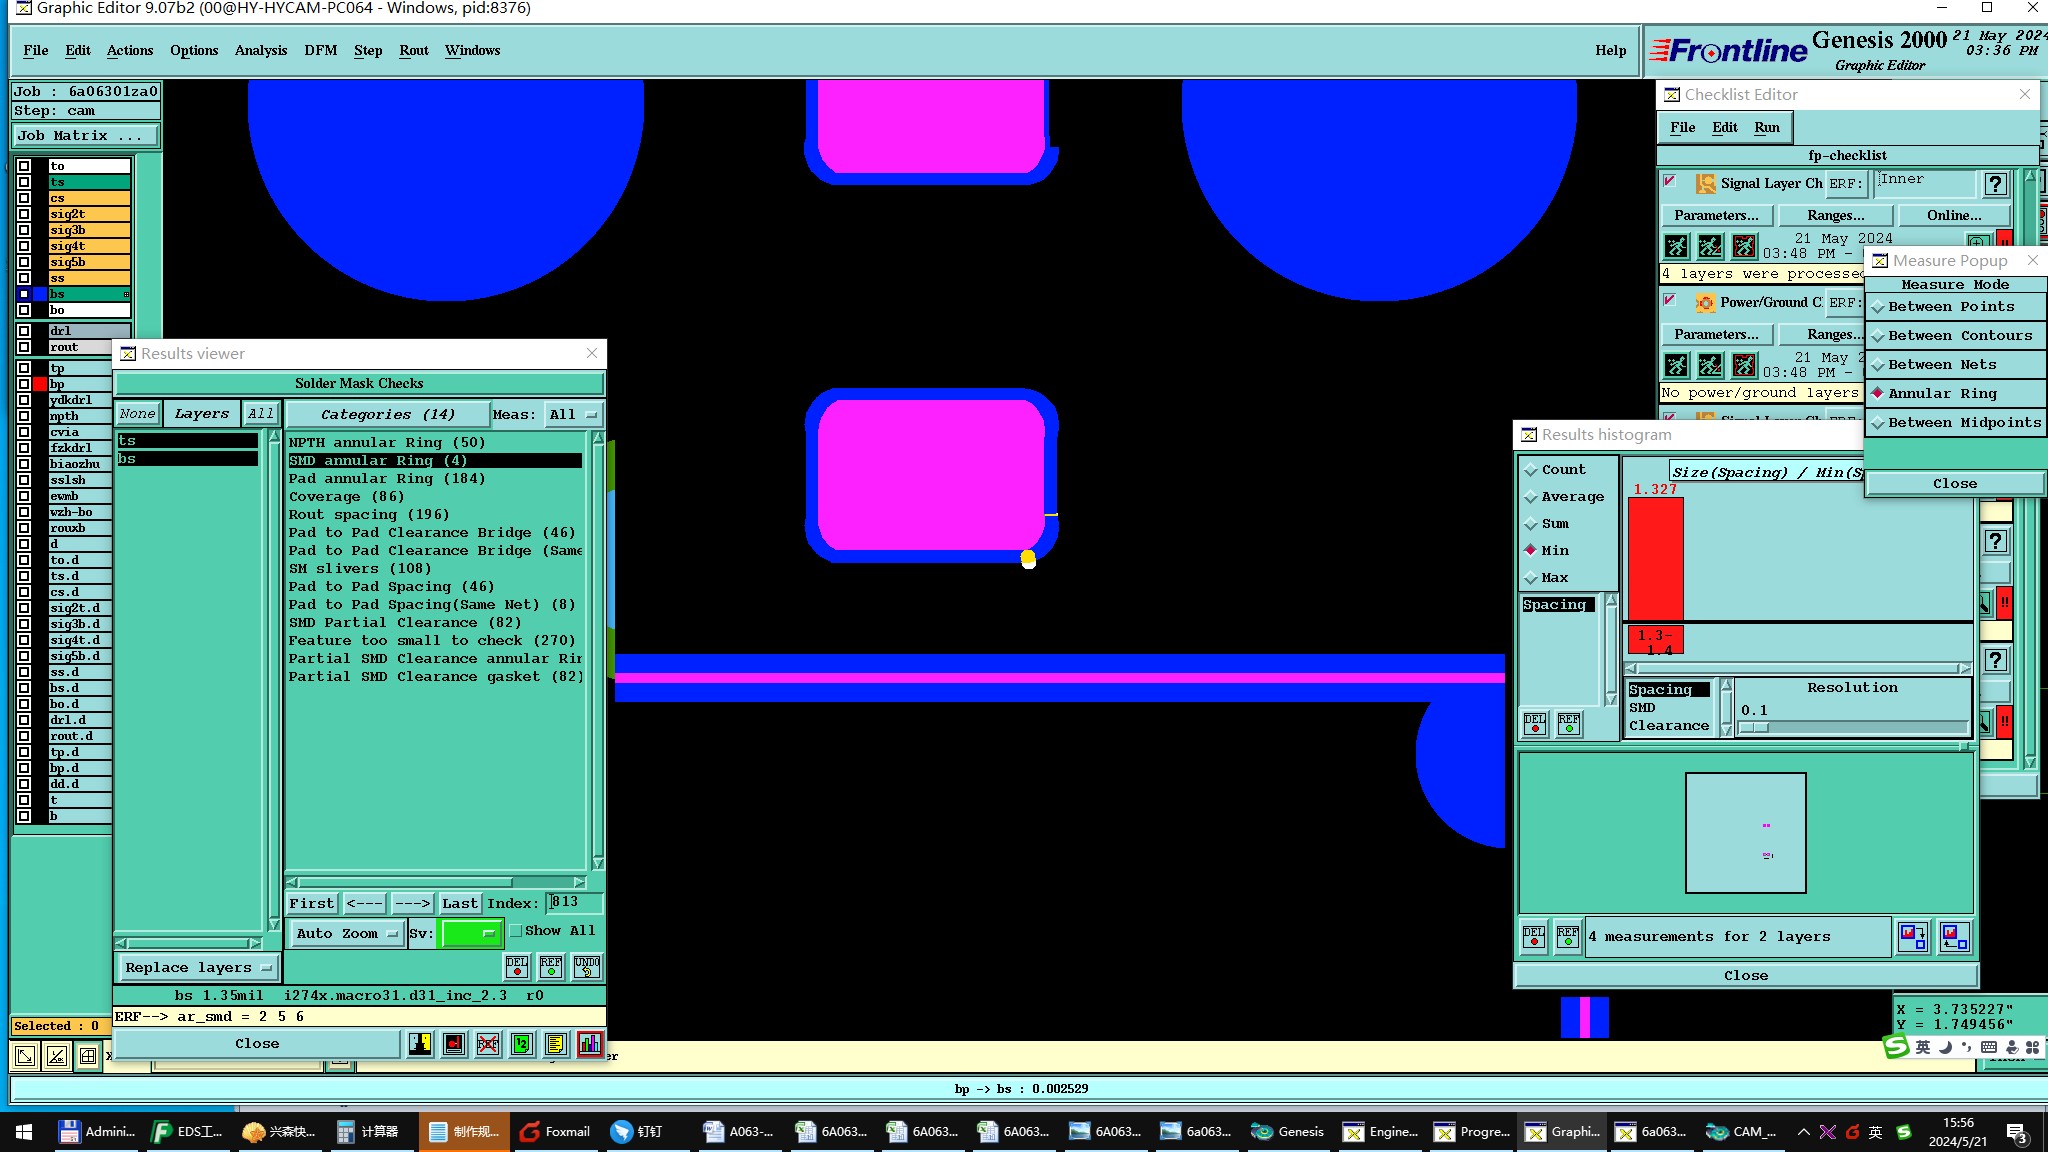This screenshot has height=1152, width=2048.
Task: Click the Job Matrix button
Action: pos(85,135)
